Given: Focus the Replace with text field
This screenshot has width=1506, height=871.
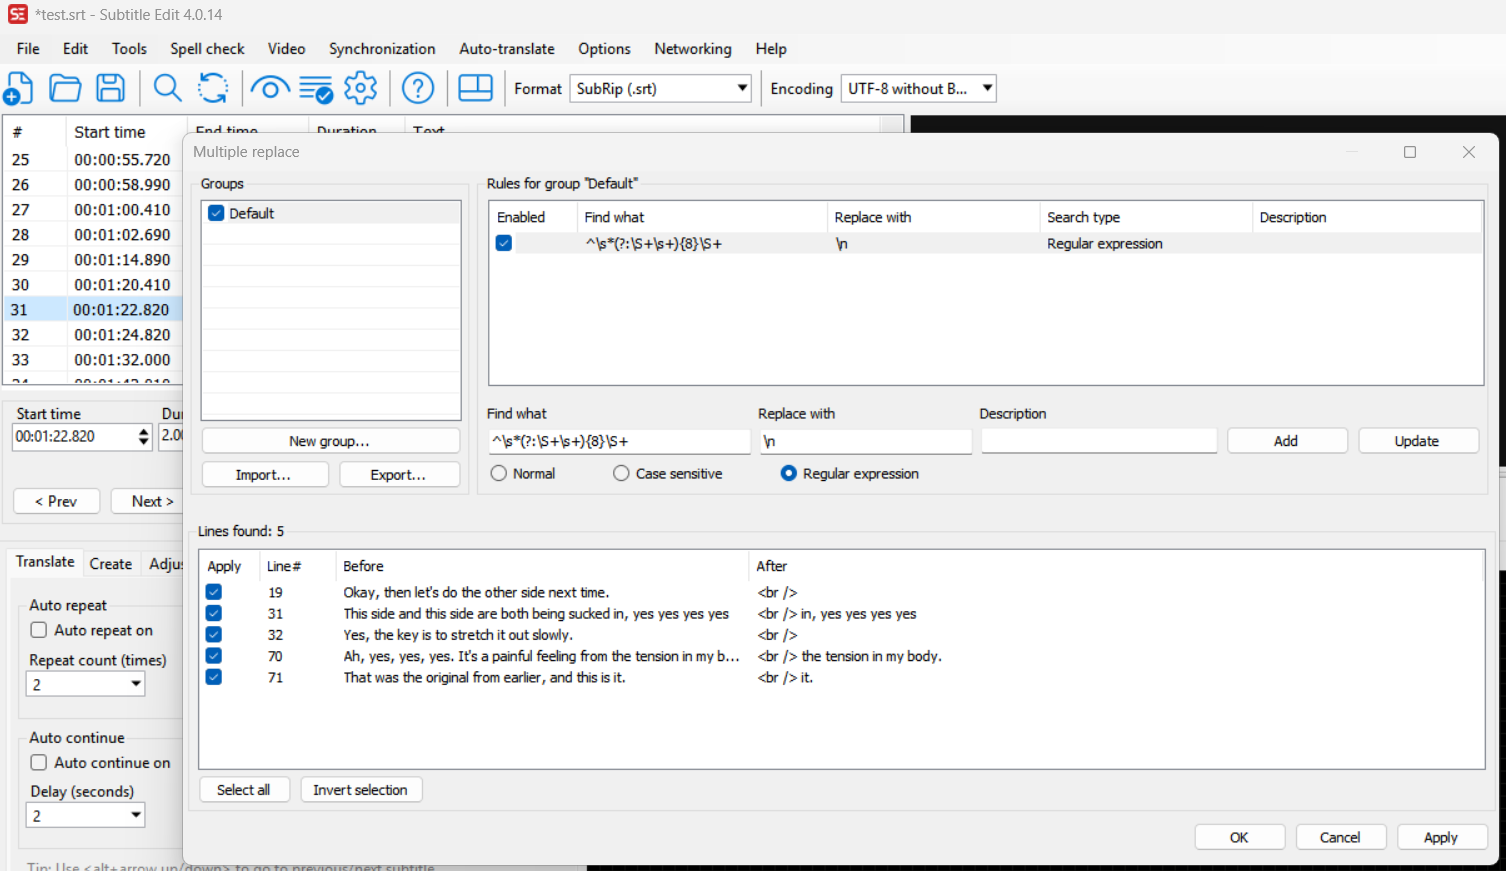Looking at the screenshot, I should tap(866, 441).
